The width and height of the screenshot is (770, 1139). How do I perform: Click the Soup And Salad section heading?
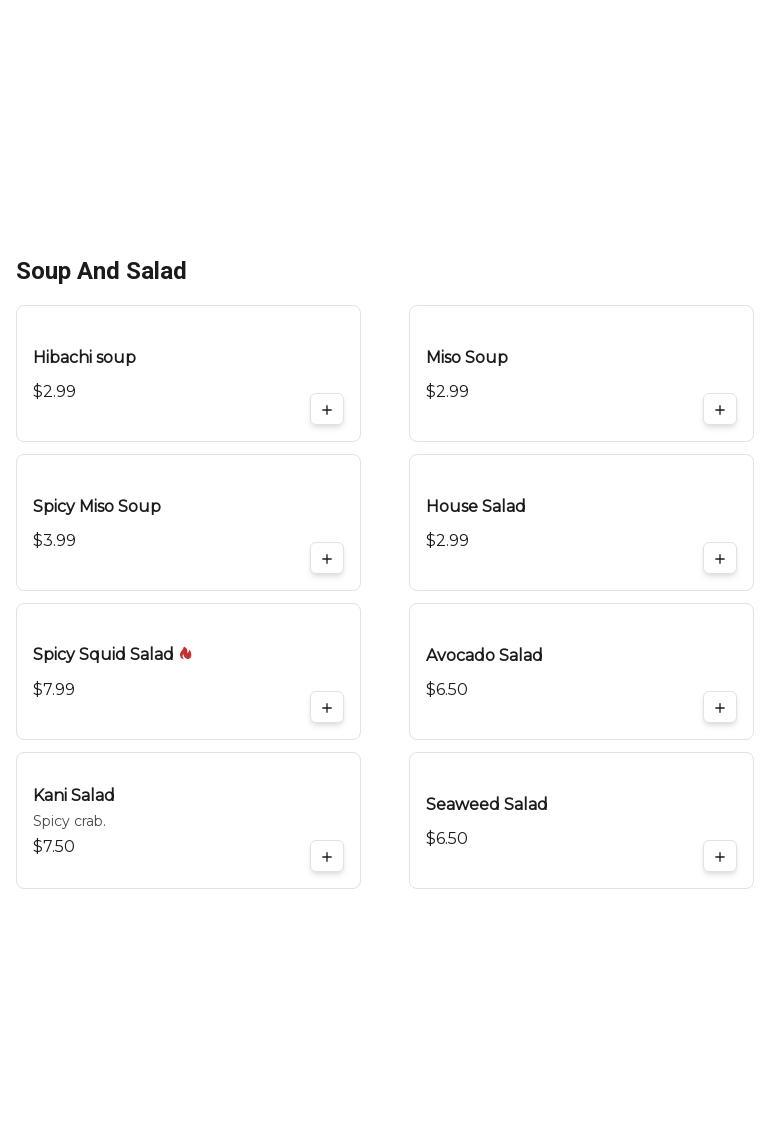(x=101, y=271)
